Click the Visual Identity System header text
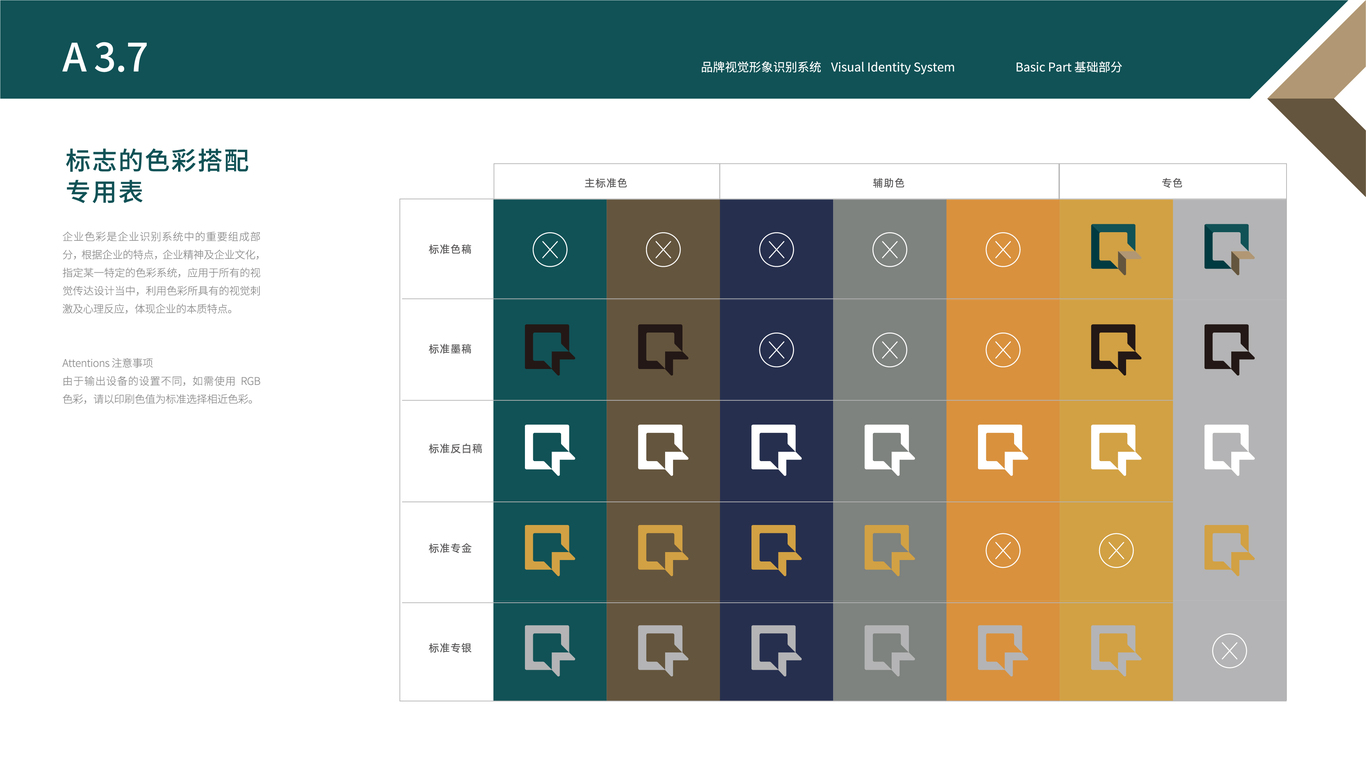Viewport: 1366px width, 768px height. tap(893, 67)
